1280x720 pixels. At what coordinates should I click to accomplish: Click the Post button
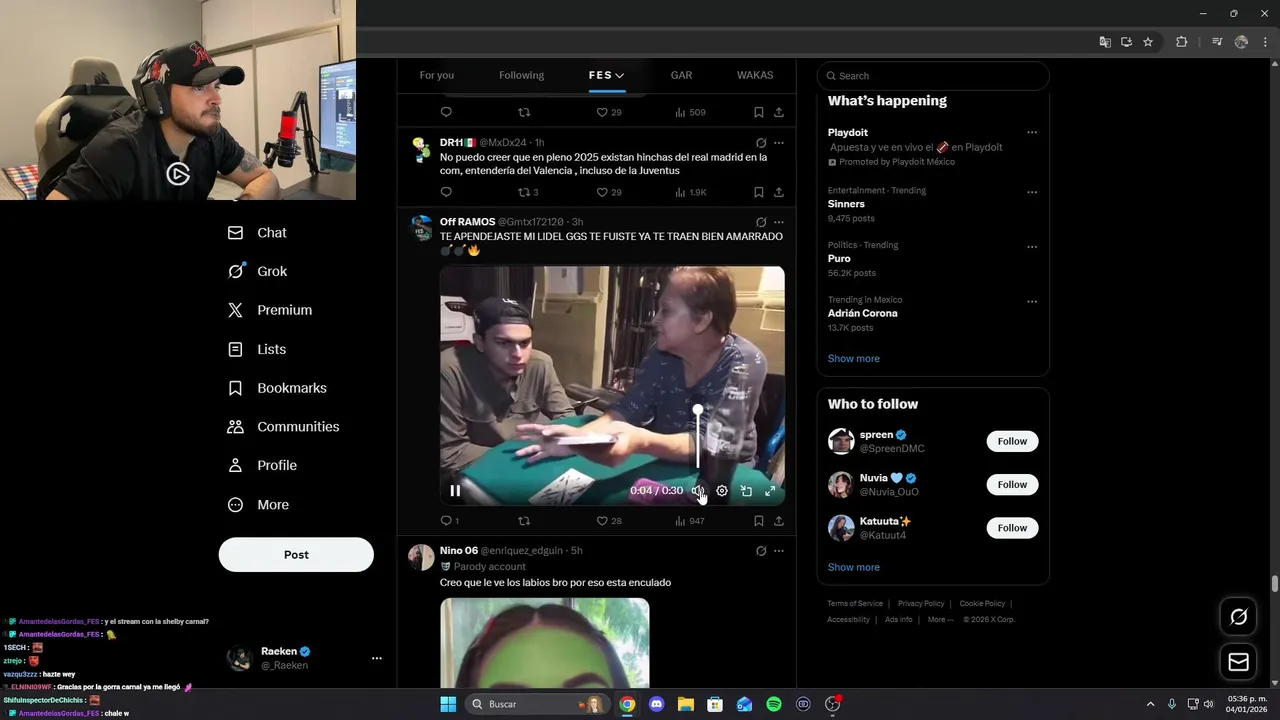pyautogui.click(x=296, y=555)
